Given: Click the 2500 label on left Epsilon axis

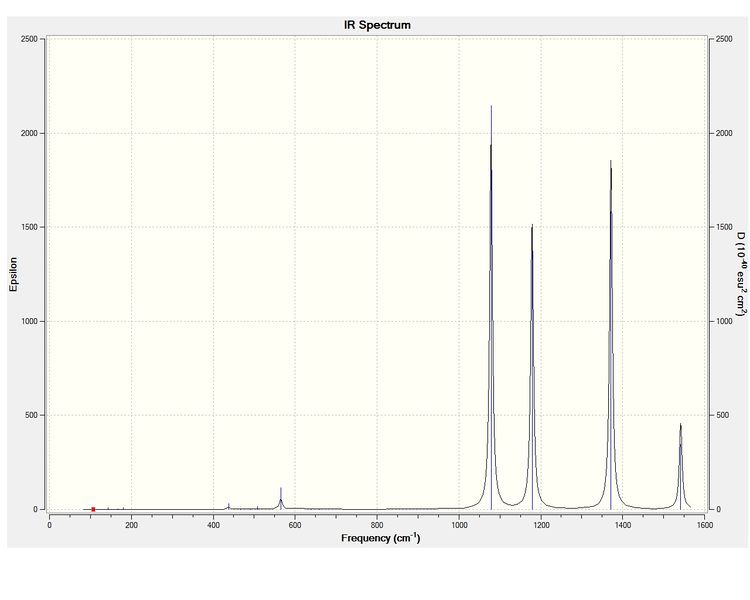Looking at the screenshot, I should [x=29, y=39].
